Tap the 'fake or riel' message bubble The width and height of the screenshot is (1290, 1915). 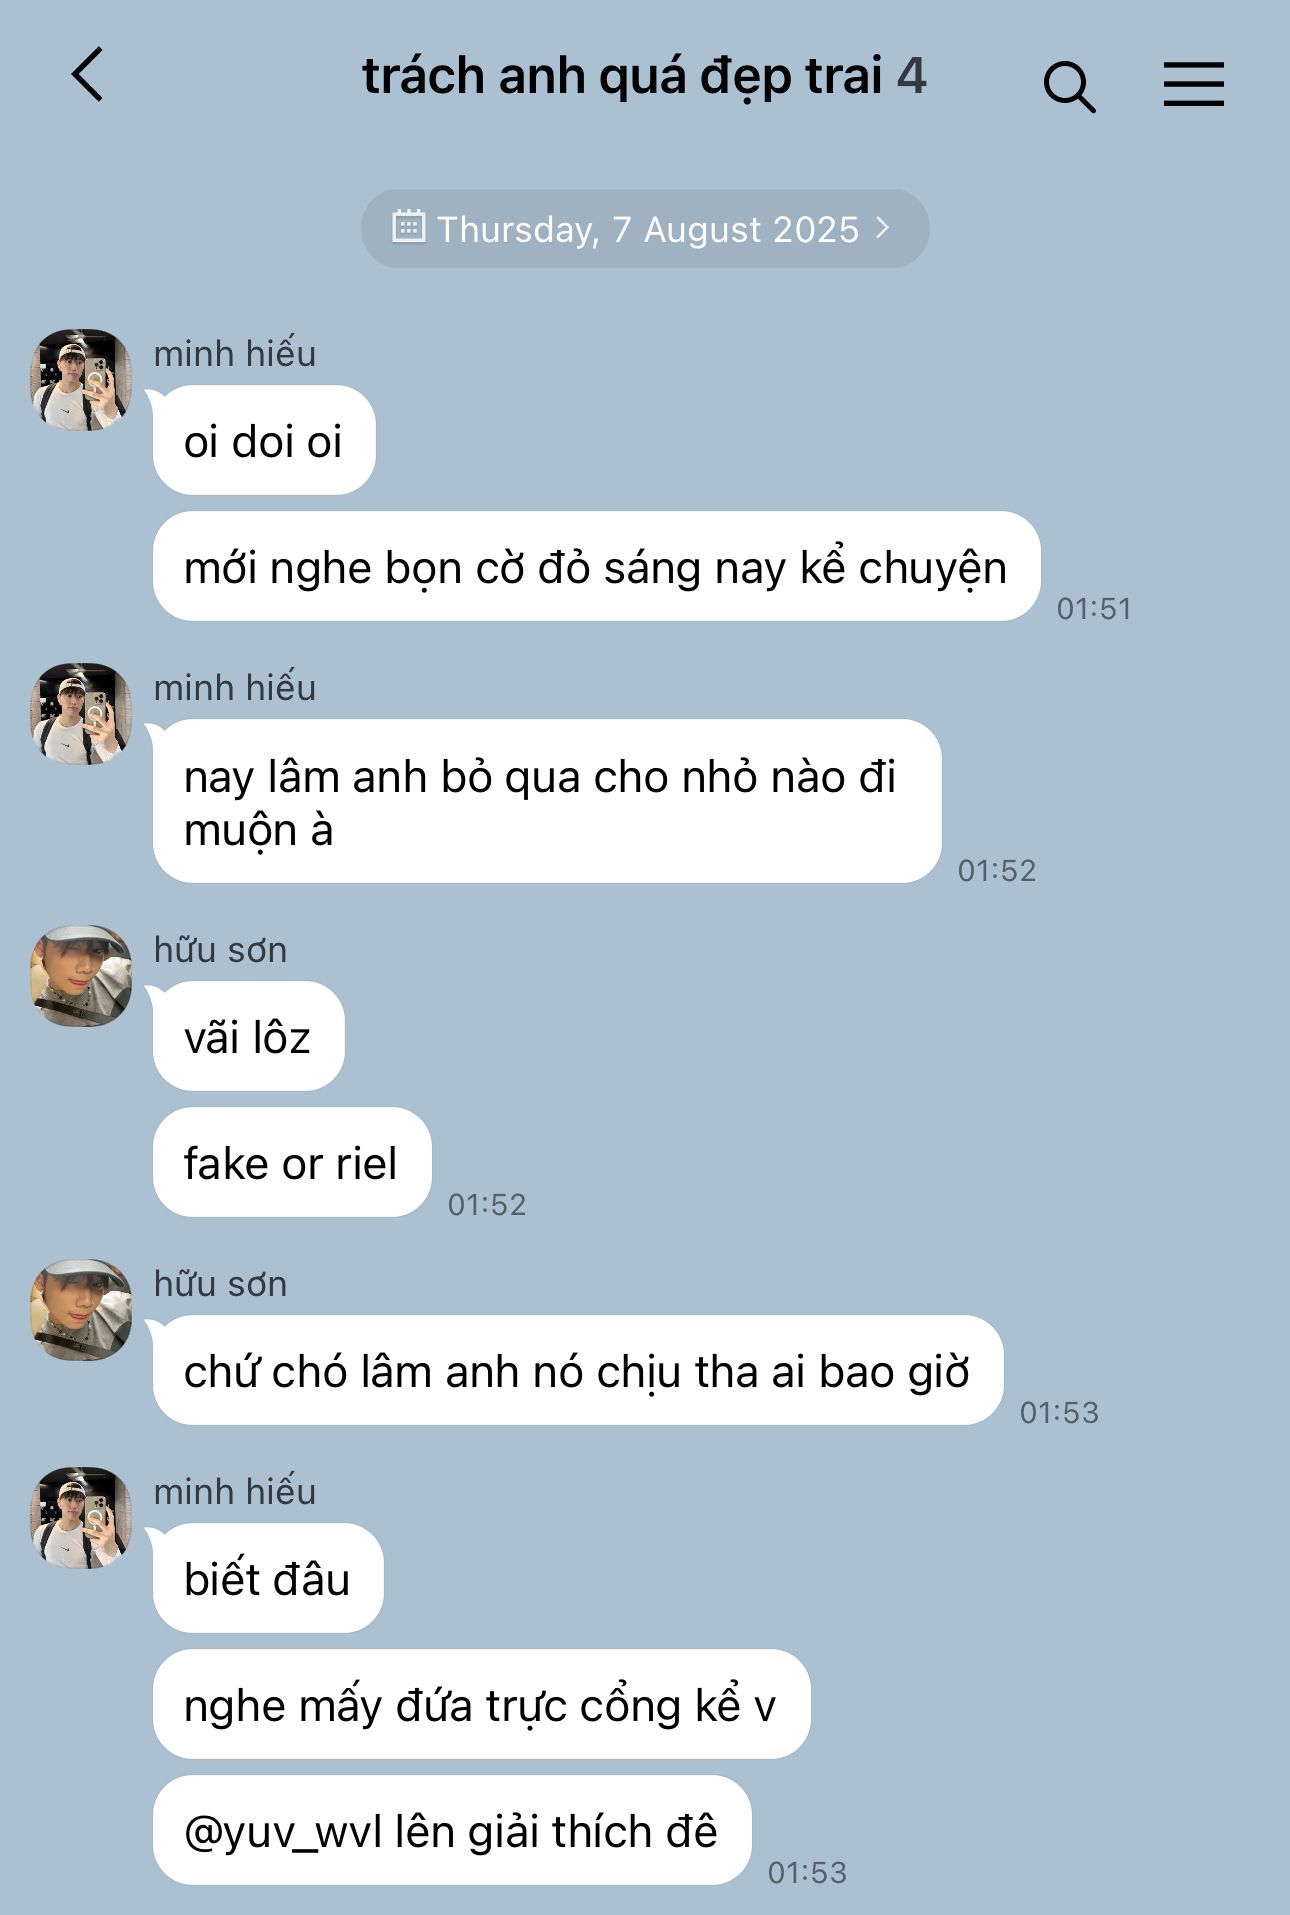292,1162
